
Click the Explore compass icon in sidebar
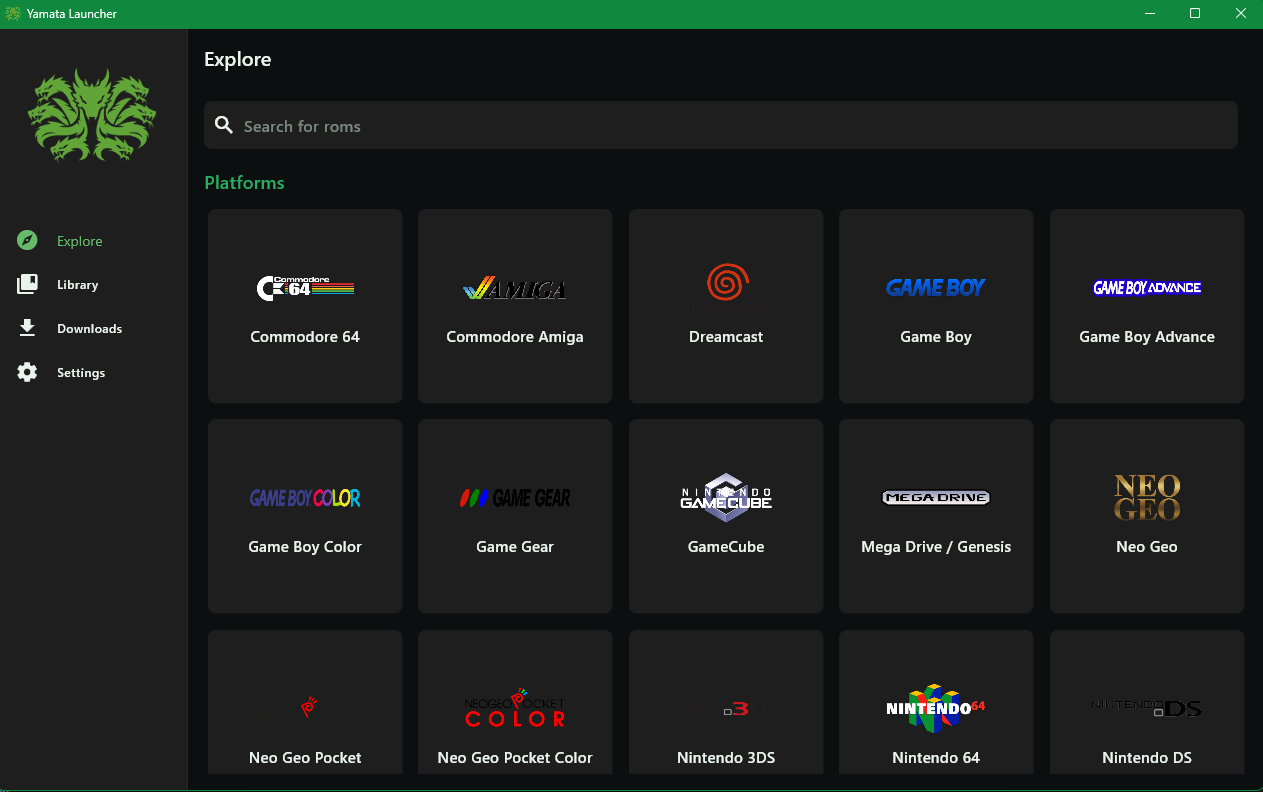pyautogui.click(x=27, y=241)
